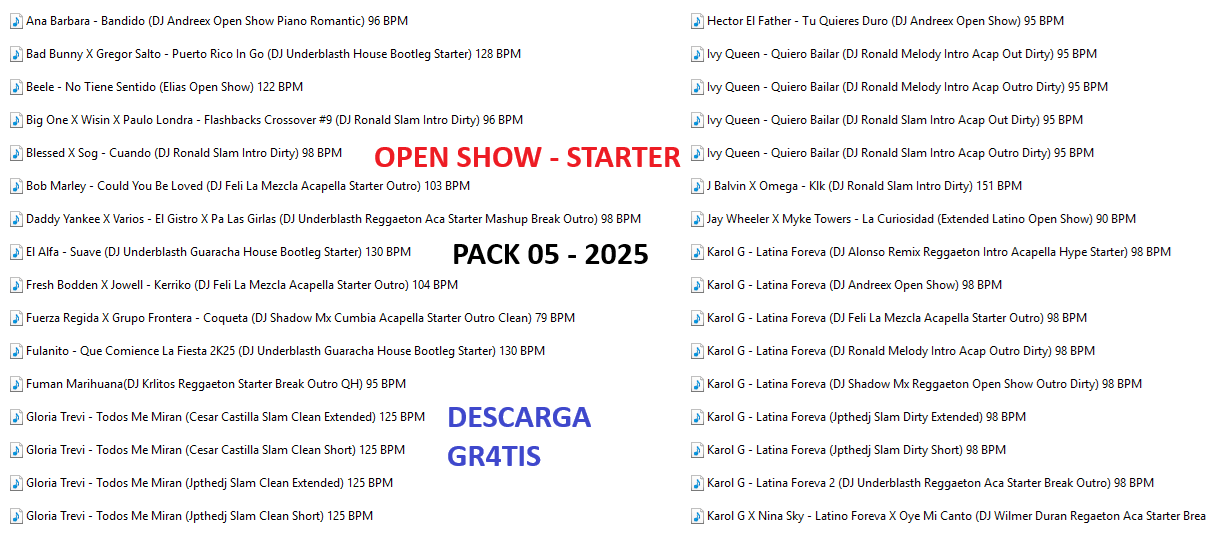
Task: Click the file icon next to Beele - No Tiene Sentido
Action: tap(16, 87)
